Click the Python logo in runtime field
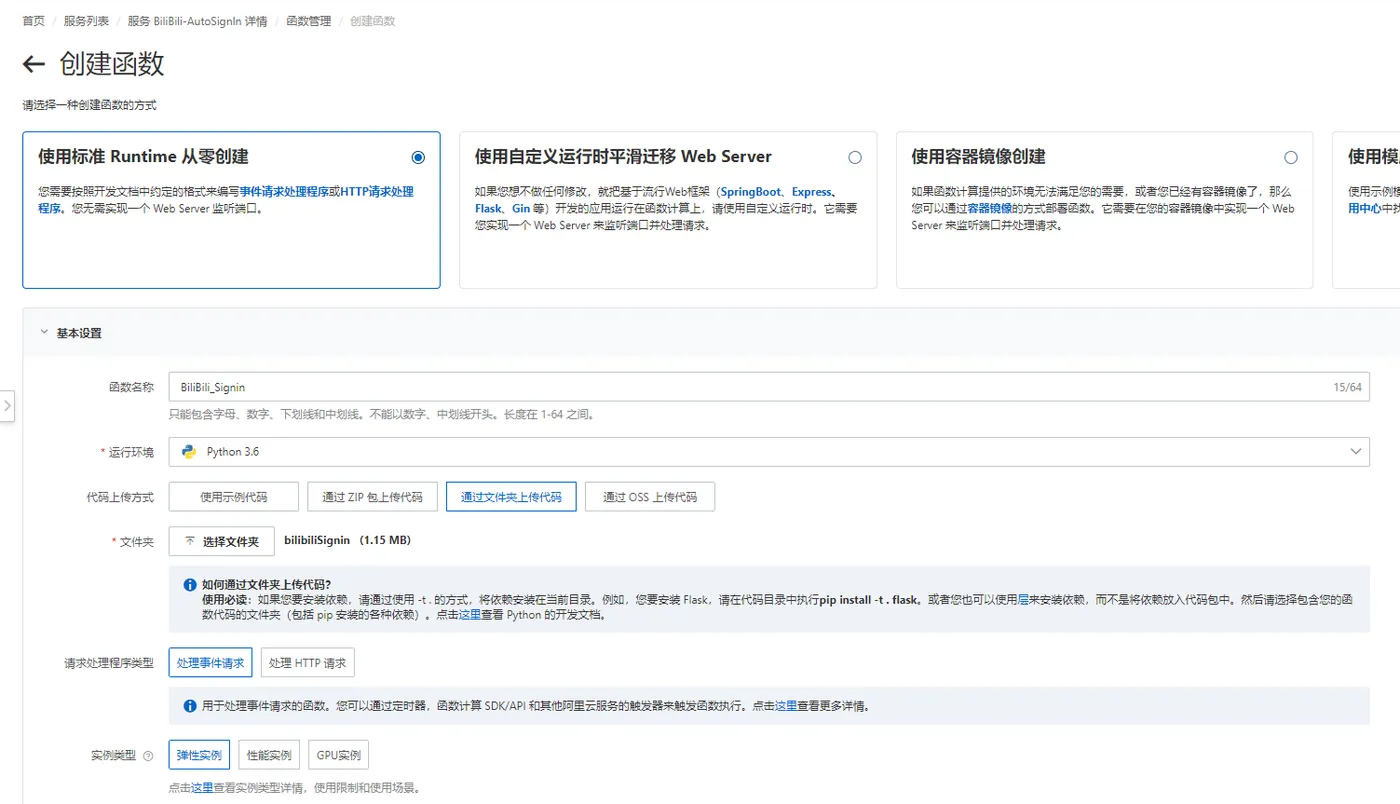 pyautogui.click(x=189, y=451)
